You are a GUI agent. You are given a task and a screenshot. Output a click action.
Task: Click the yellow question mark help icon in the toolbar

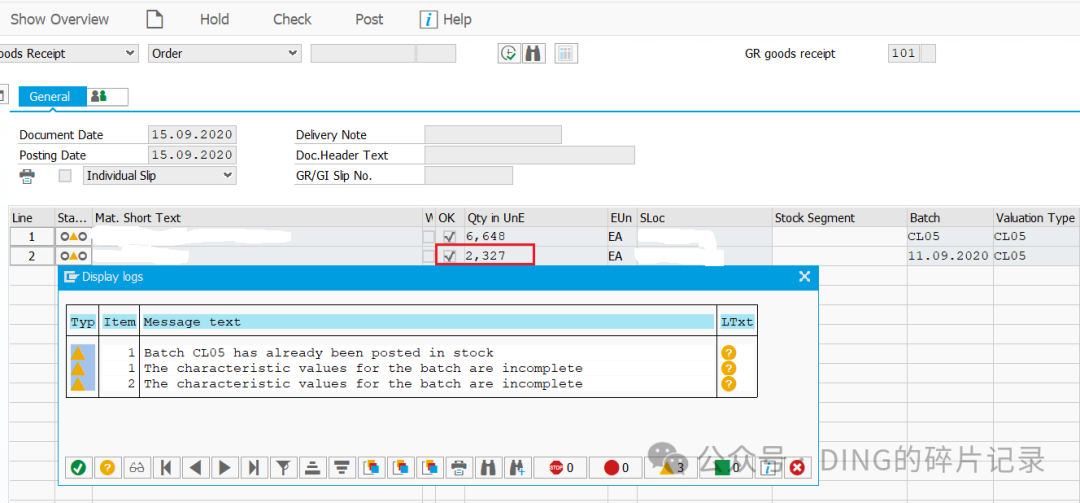(x=107, y=468)
